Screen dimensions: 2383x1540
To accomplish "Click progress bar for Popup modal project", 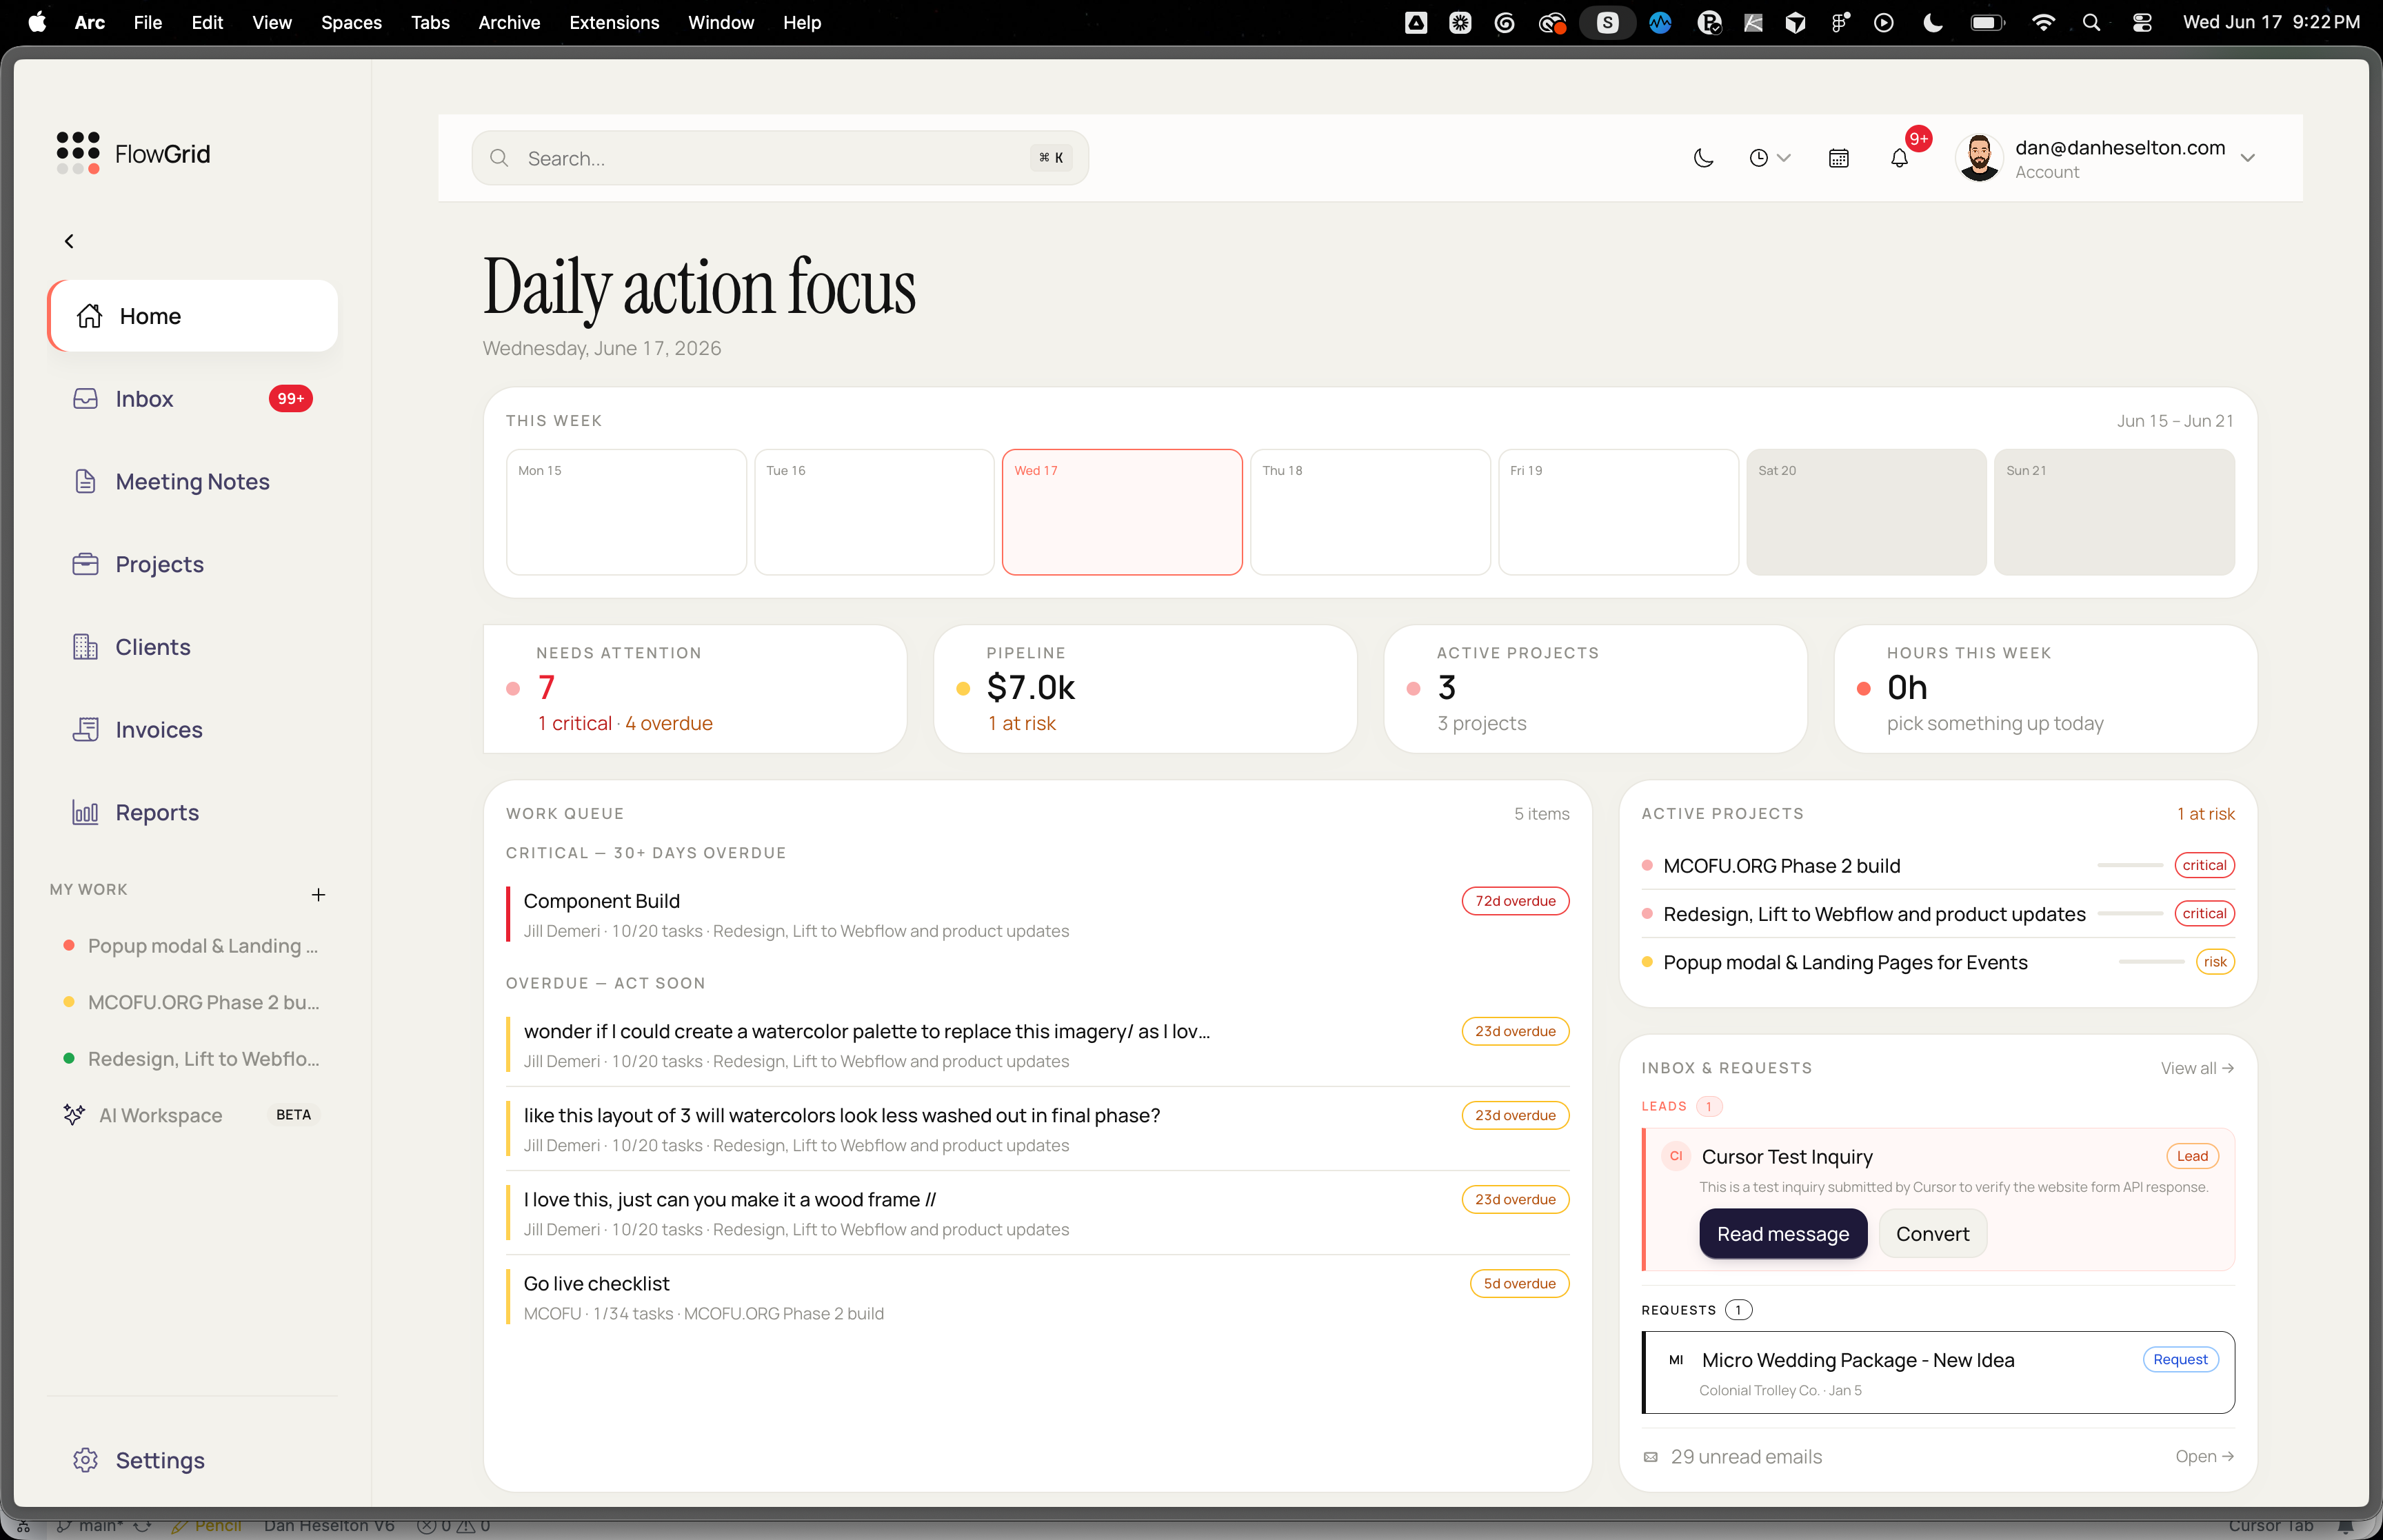I will pos(2152,962).
